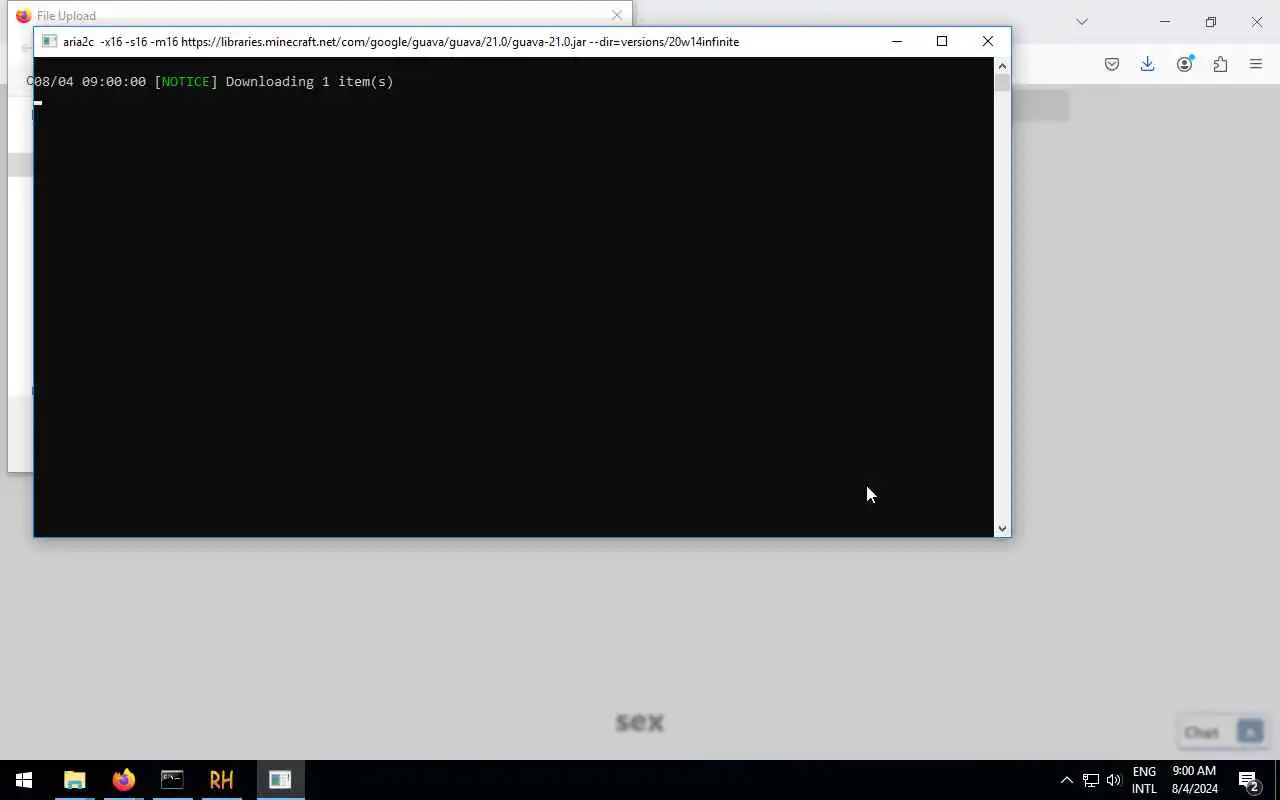Restore down the Firefox browser window
The height and width of the screenshot is (800, 1280).
1211,22
